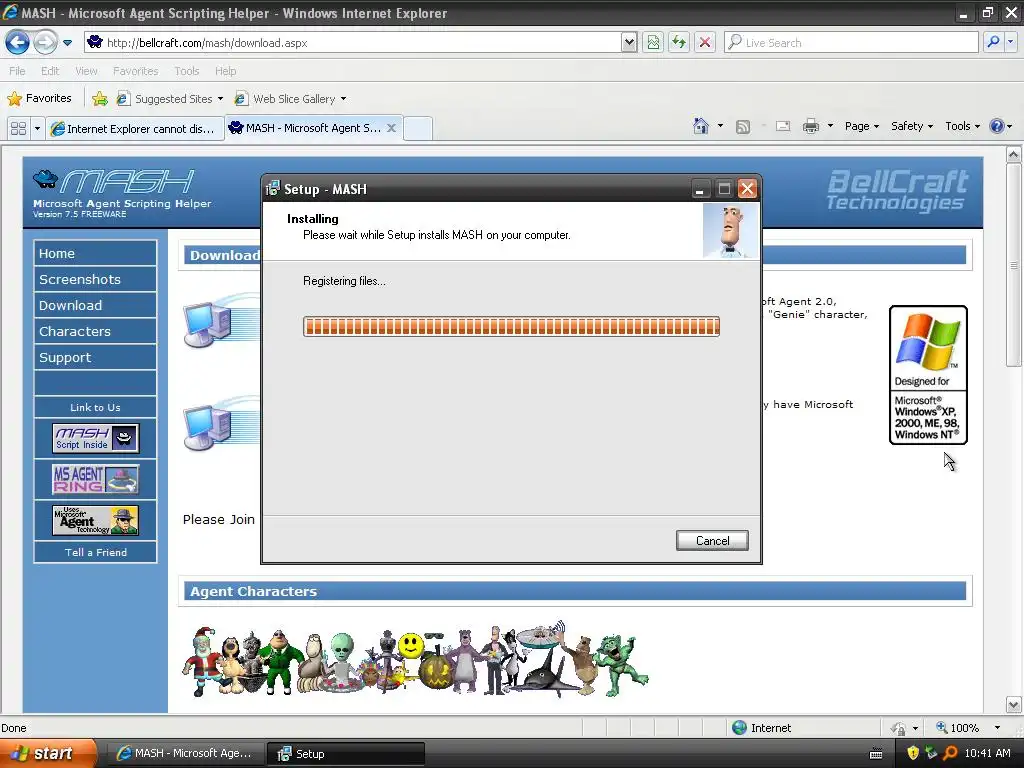This screenshot has height=768, width=1024.
Task: Click the Home icon in command bar
Action: (701, 126)
